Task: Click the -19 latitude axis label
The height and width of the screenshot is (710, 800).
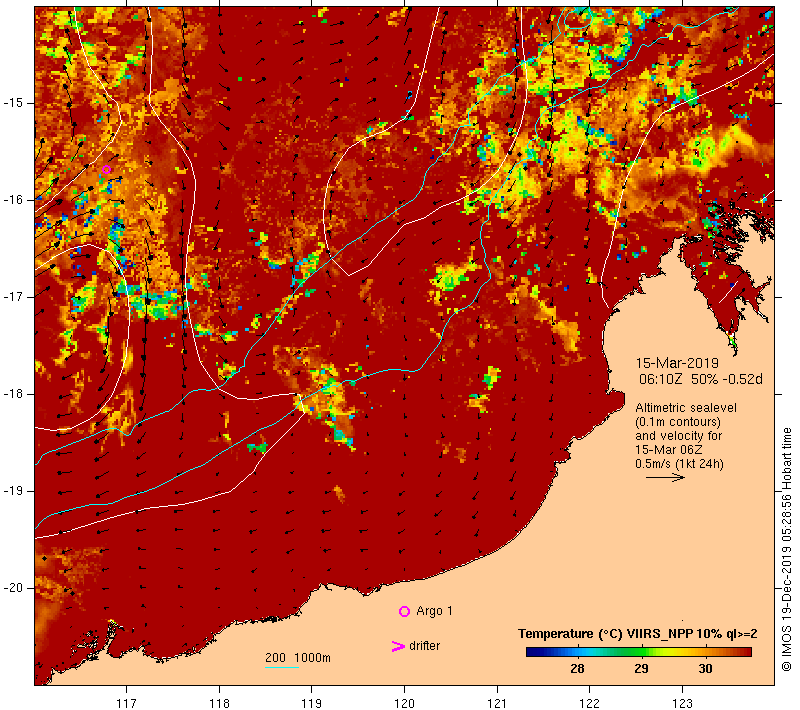Action: [x=12, y=491]
